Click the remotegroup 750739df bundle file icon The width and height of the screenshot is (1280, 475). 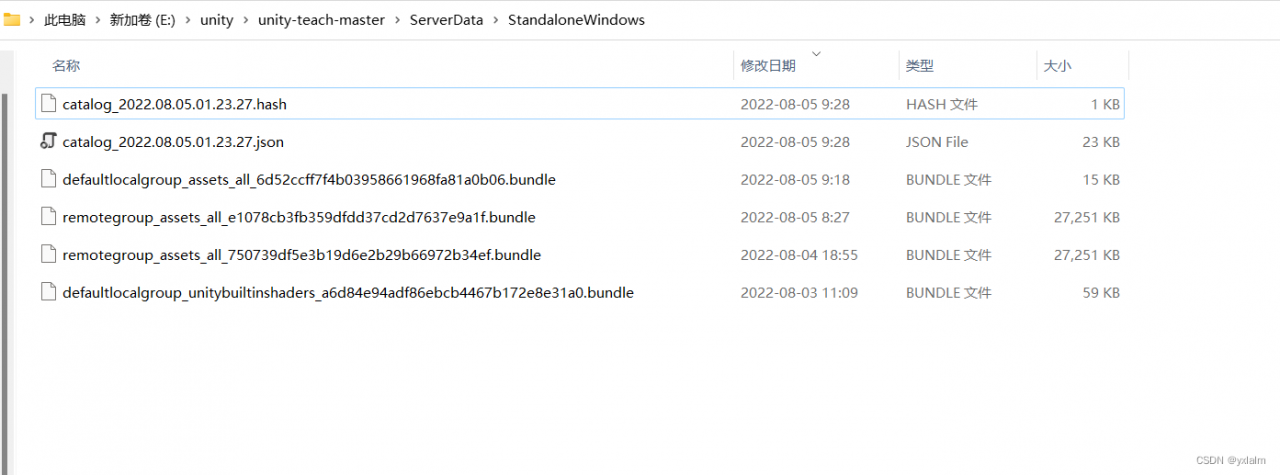coord(48,255)
